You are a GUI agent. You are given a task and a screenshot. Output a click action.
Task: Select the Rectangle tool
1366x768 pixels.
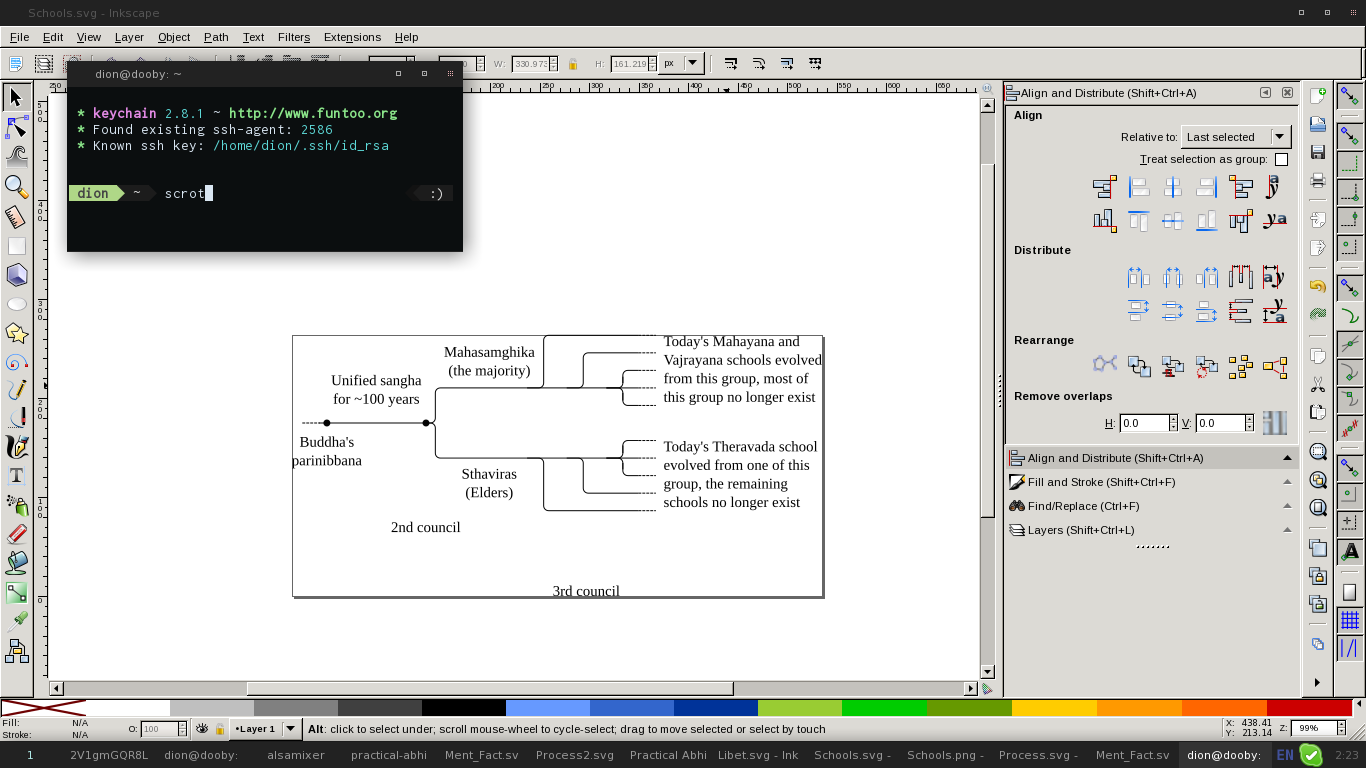coord(16,245)
